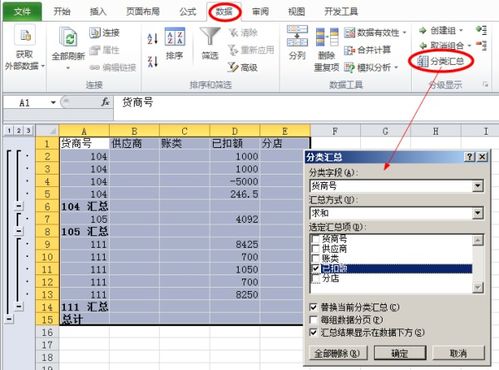Screen dimensions: 499x370
Task: Collapse the 104 汇总 group
Action: [x=19, y=206]
